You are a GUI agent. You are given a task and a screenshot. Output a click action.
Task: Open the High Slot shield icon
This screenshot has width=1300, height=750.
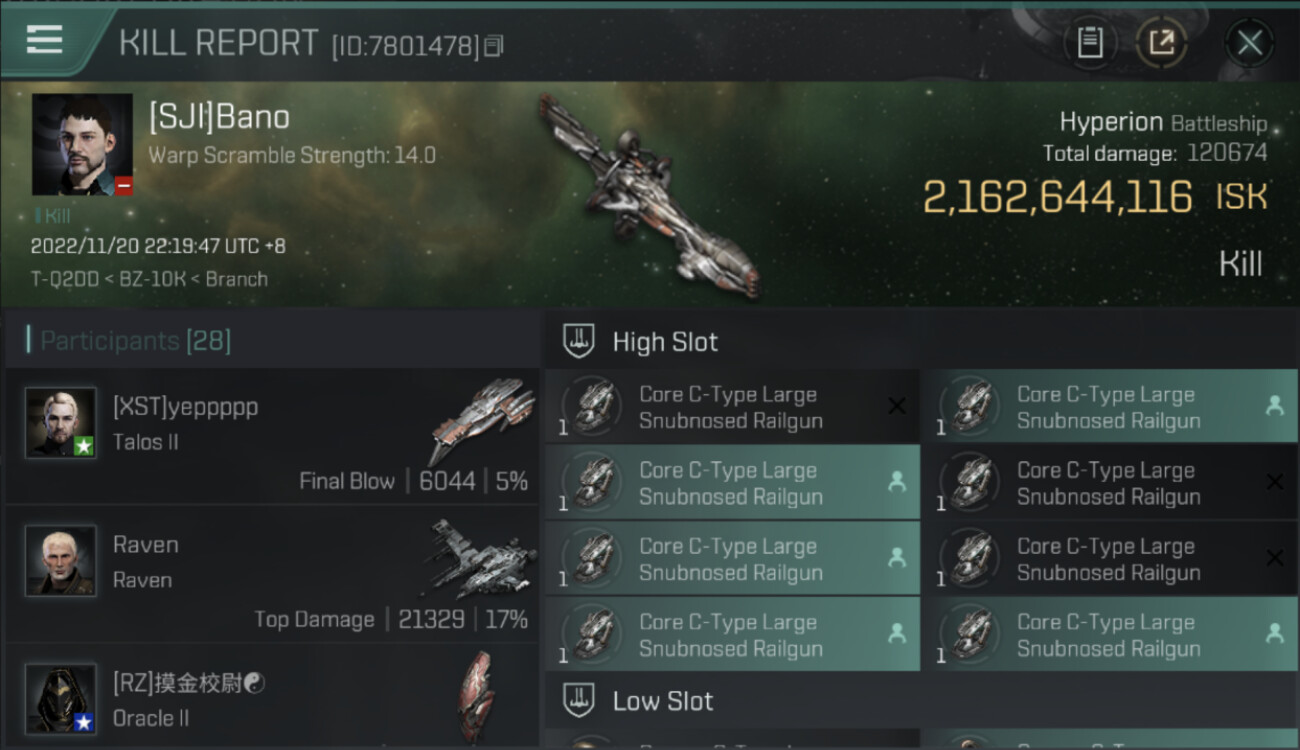[580, 341]
